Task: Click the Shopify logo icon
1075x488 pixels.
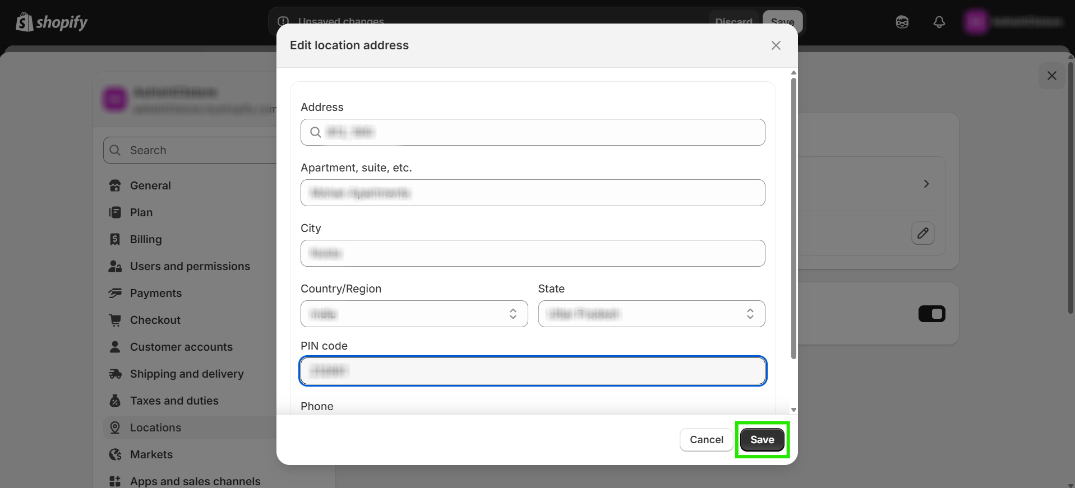Action: [25, 22]
